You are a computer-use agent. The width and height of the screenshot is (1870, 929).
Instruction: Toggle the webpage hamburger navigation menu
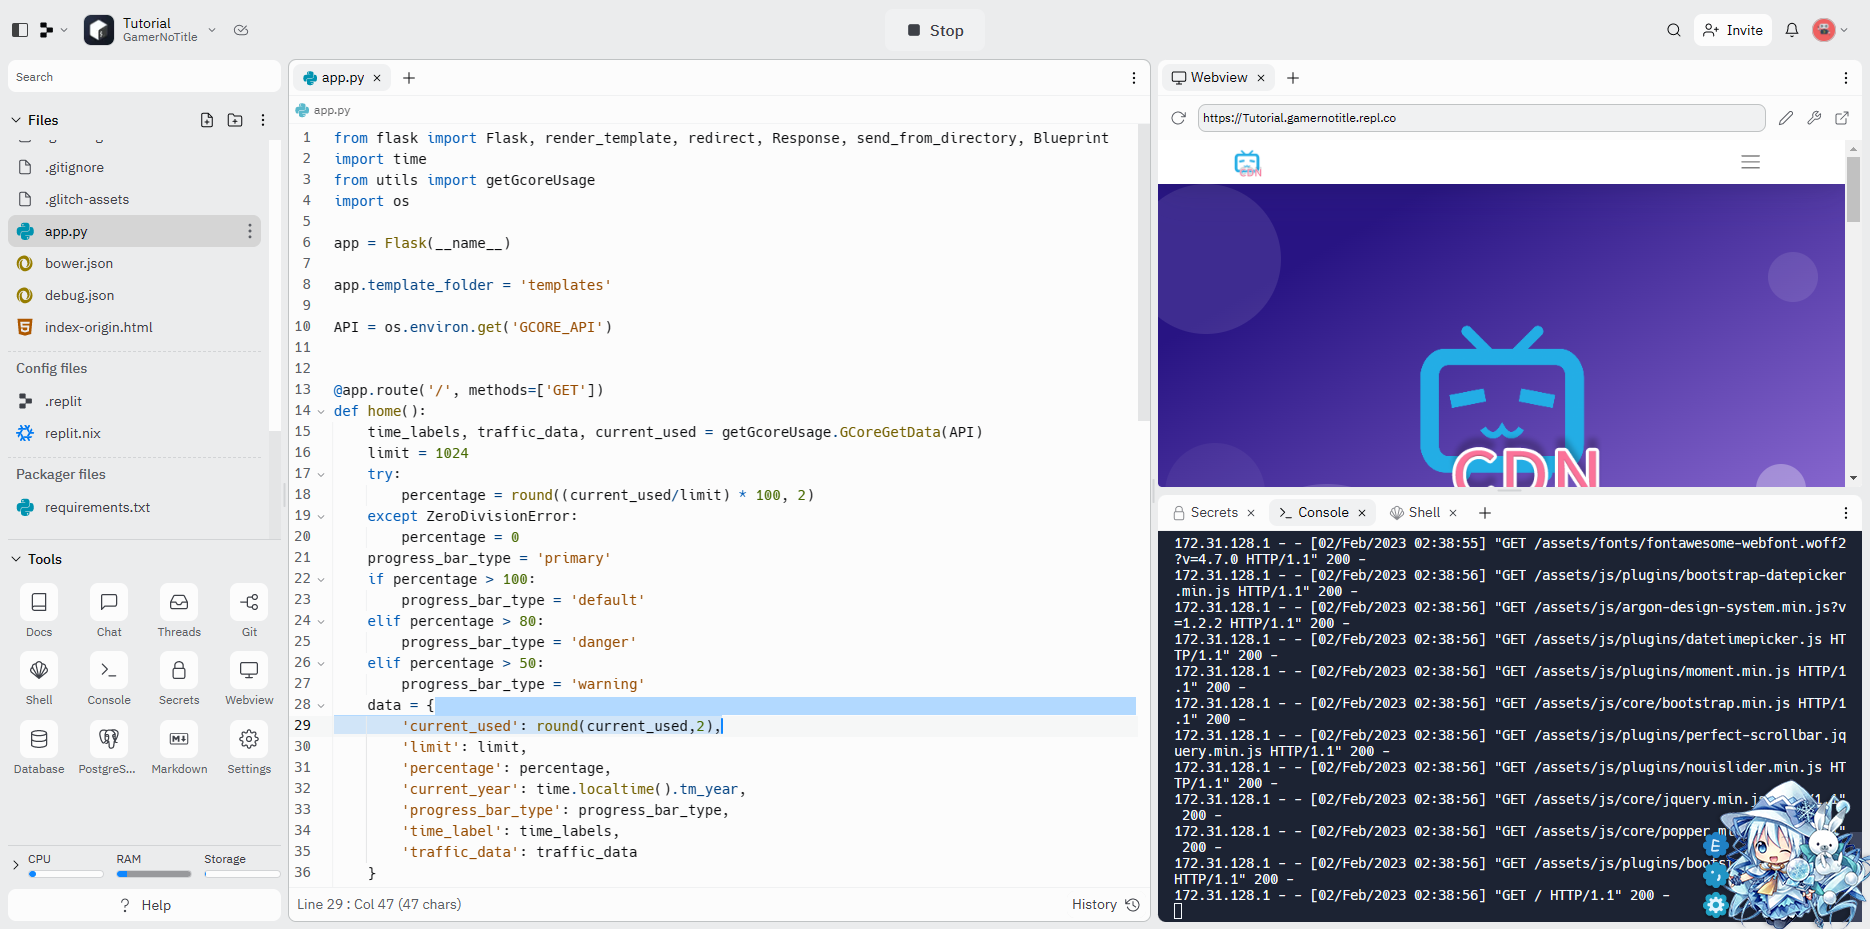tap(1750, 162)
